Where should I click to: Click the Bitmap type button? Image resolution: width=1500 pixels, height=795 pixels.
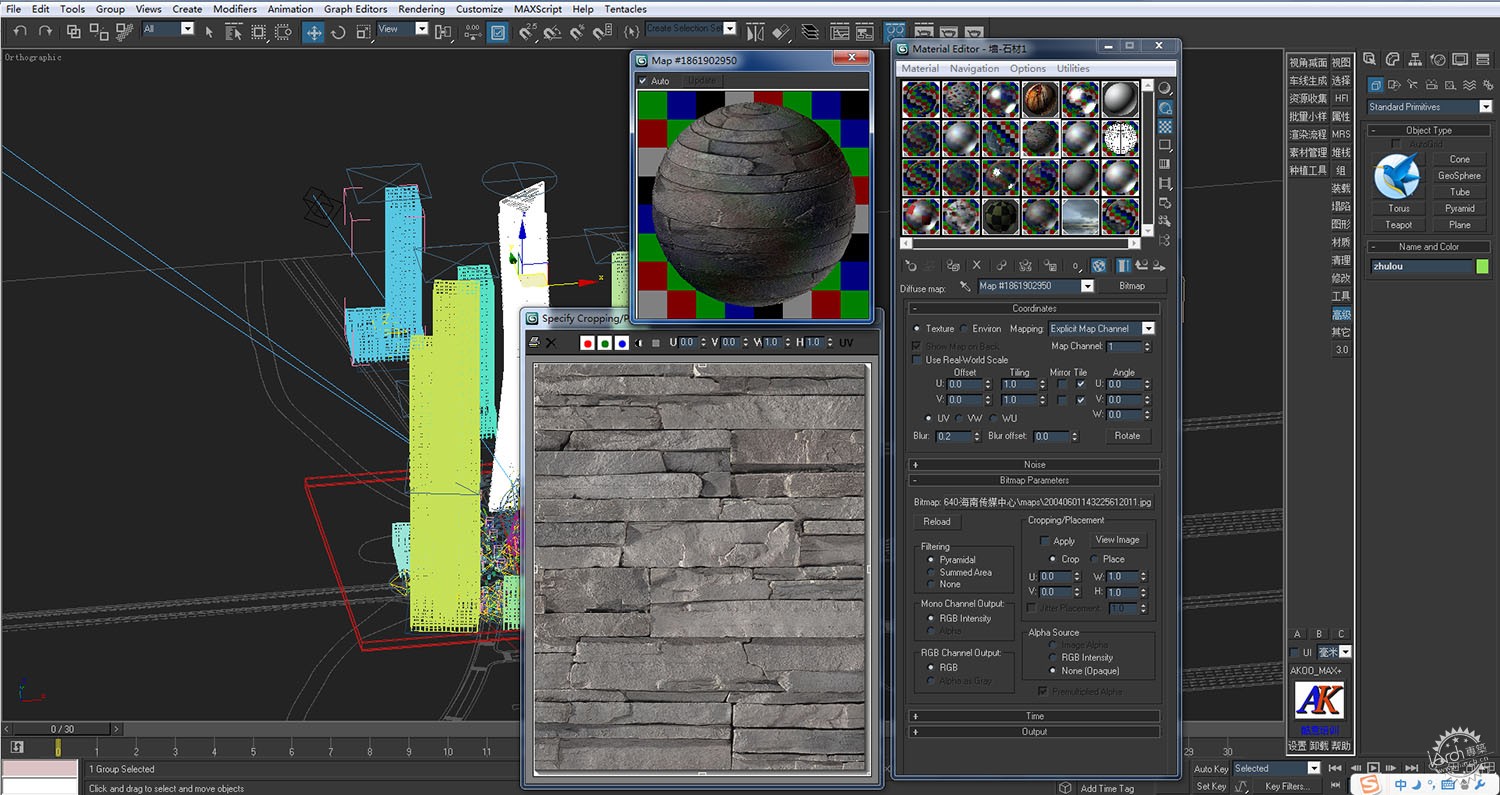pyautogui.click(x=1131, y=286)
